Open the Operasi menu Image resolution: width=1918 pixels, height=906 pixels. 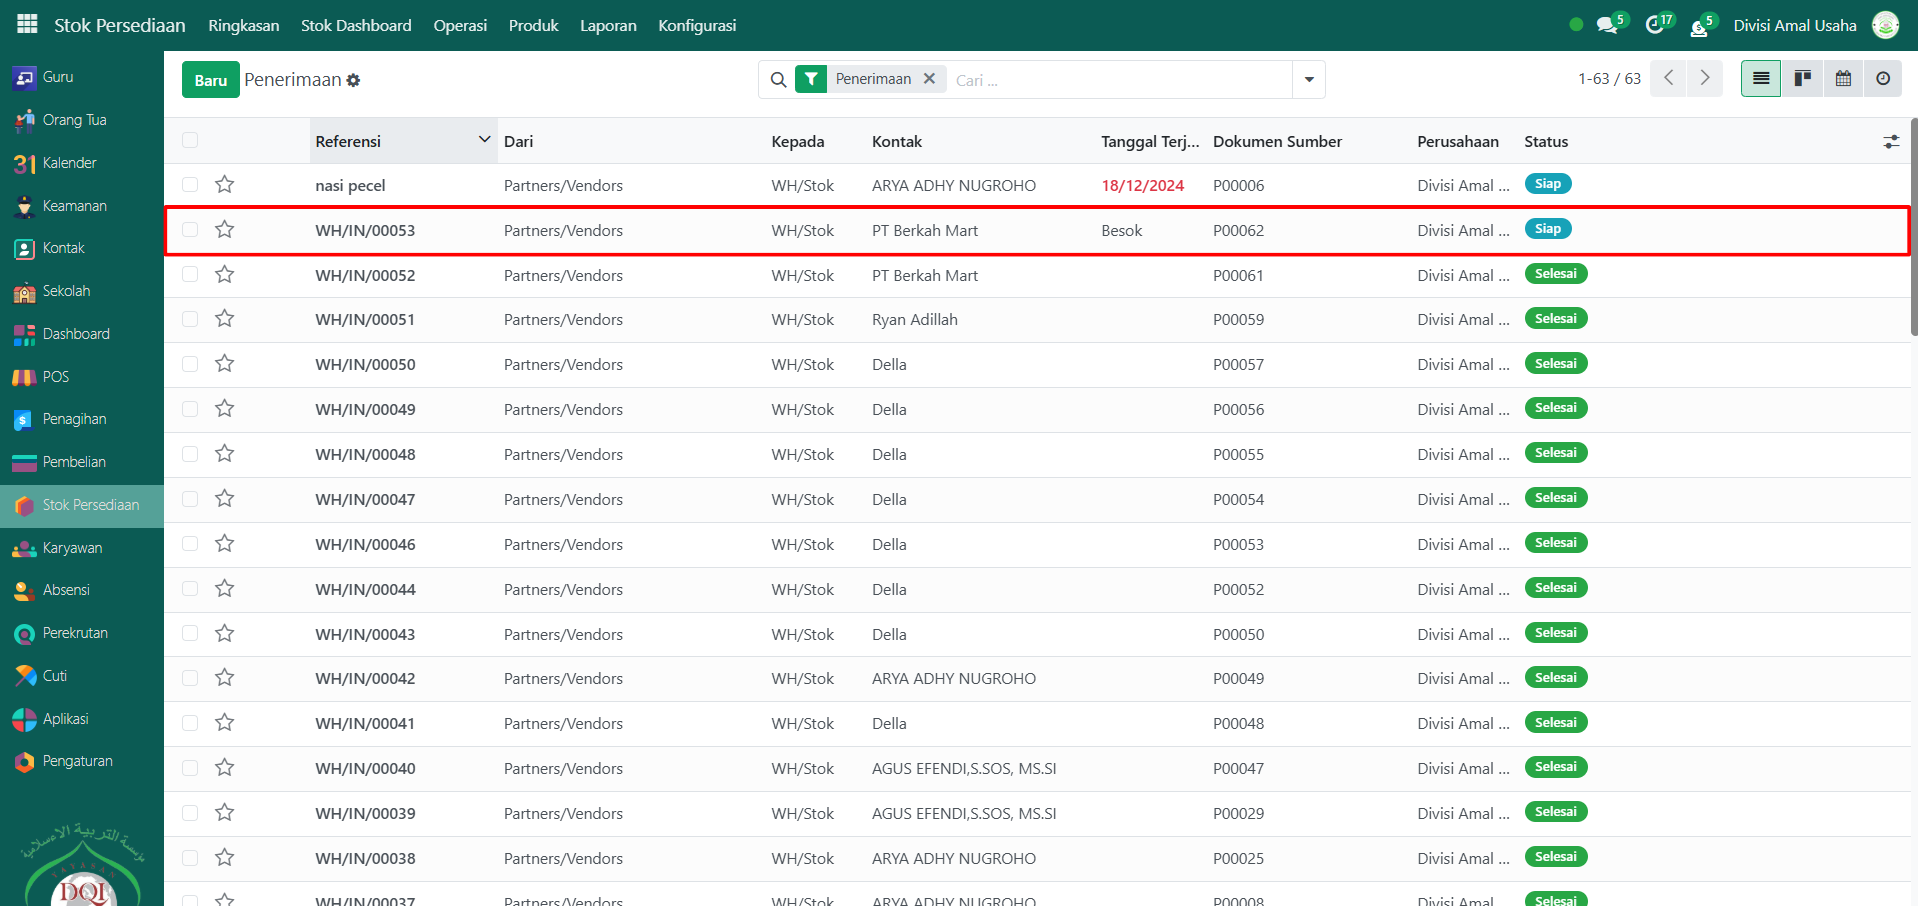(x=460, y=25)
